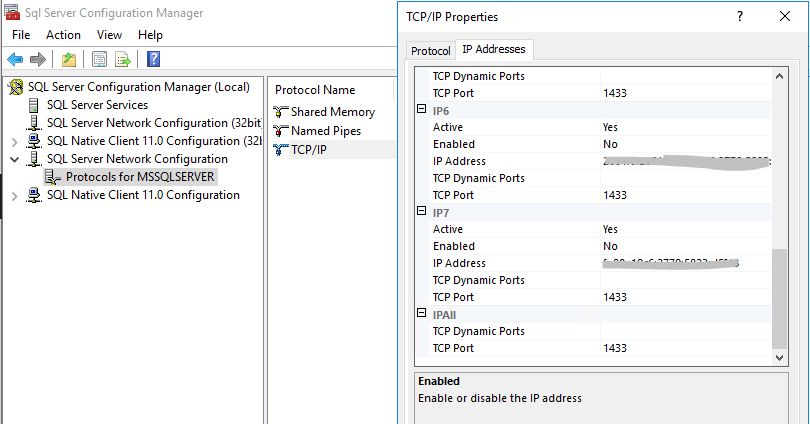Open the Help menu
The height and width of the screenshot is (424, 810).
click(x=150, y=35)
